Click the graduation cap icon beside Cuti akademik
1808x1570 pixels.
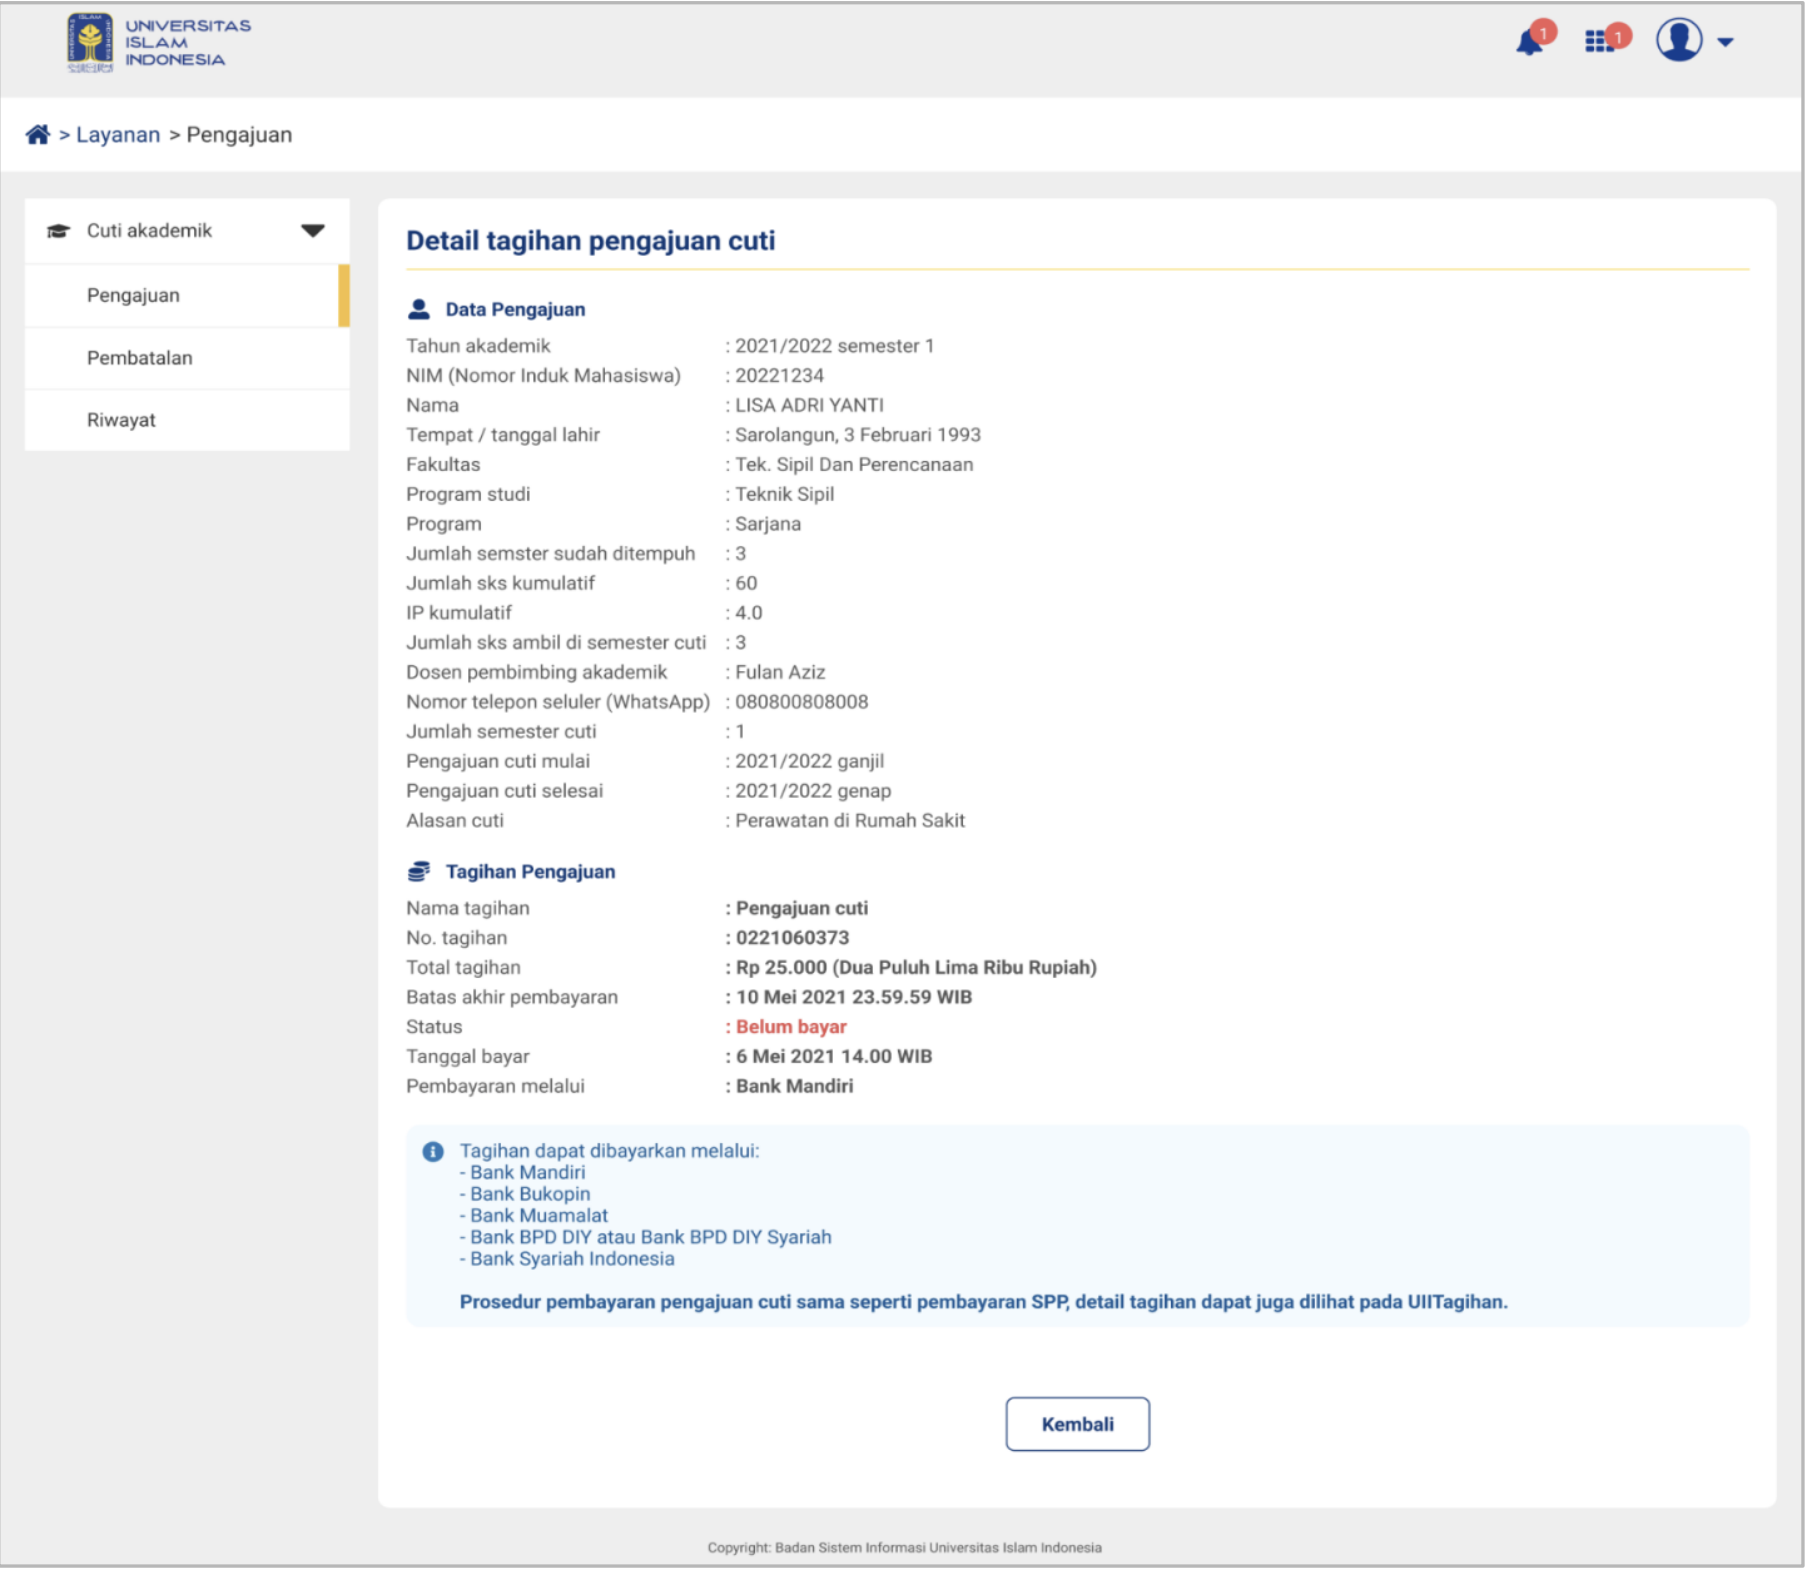coord(59,231)
